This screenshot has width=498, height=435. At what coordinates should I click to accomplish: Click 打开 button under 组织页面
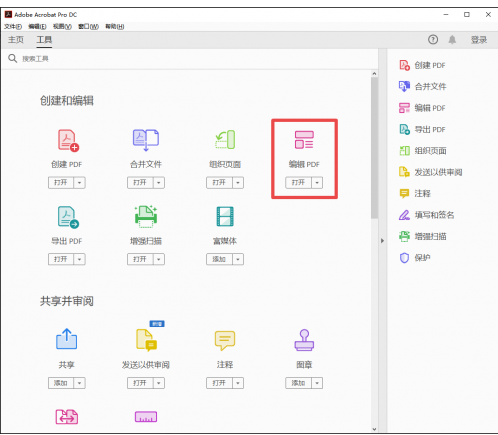click(x=219, y=183)
